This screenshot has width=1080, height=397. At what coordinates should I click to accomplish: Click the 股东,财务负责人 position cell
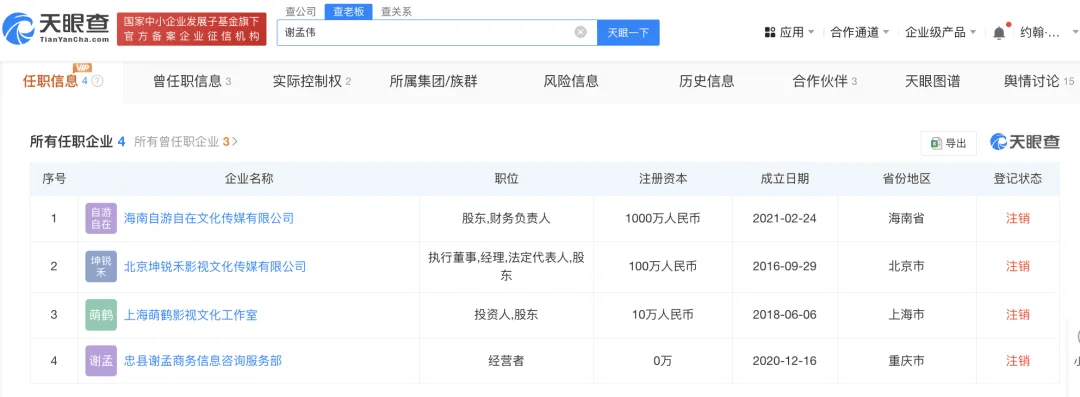click(x=506, y=218)
